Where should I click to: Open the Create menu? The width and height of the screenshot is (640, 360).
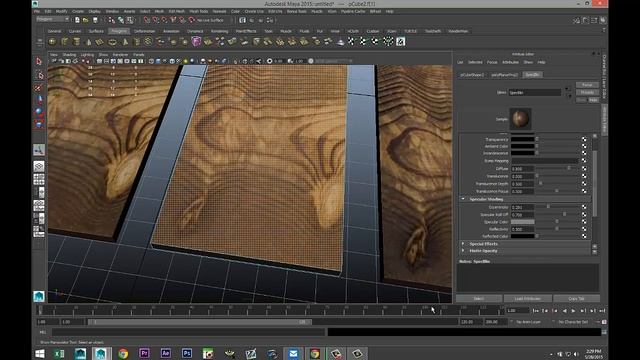tap(78, 11)
